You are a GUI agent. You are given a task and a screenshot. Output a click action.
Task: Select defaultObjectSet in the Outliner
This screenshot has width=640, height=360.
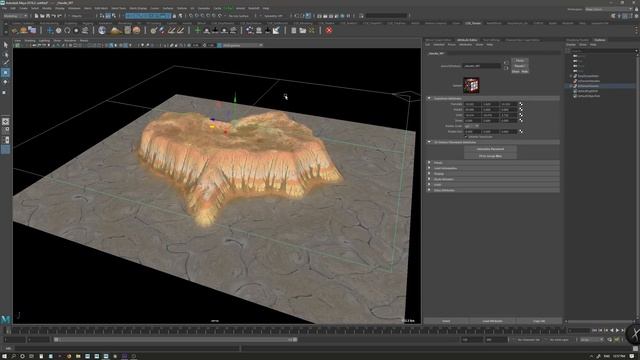coord(589,96)
